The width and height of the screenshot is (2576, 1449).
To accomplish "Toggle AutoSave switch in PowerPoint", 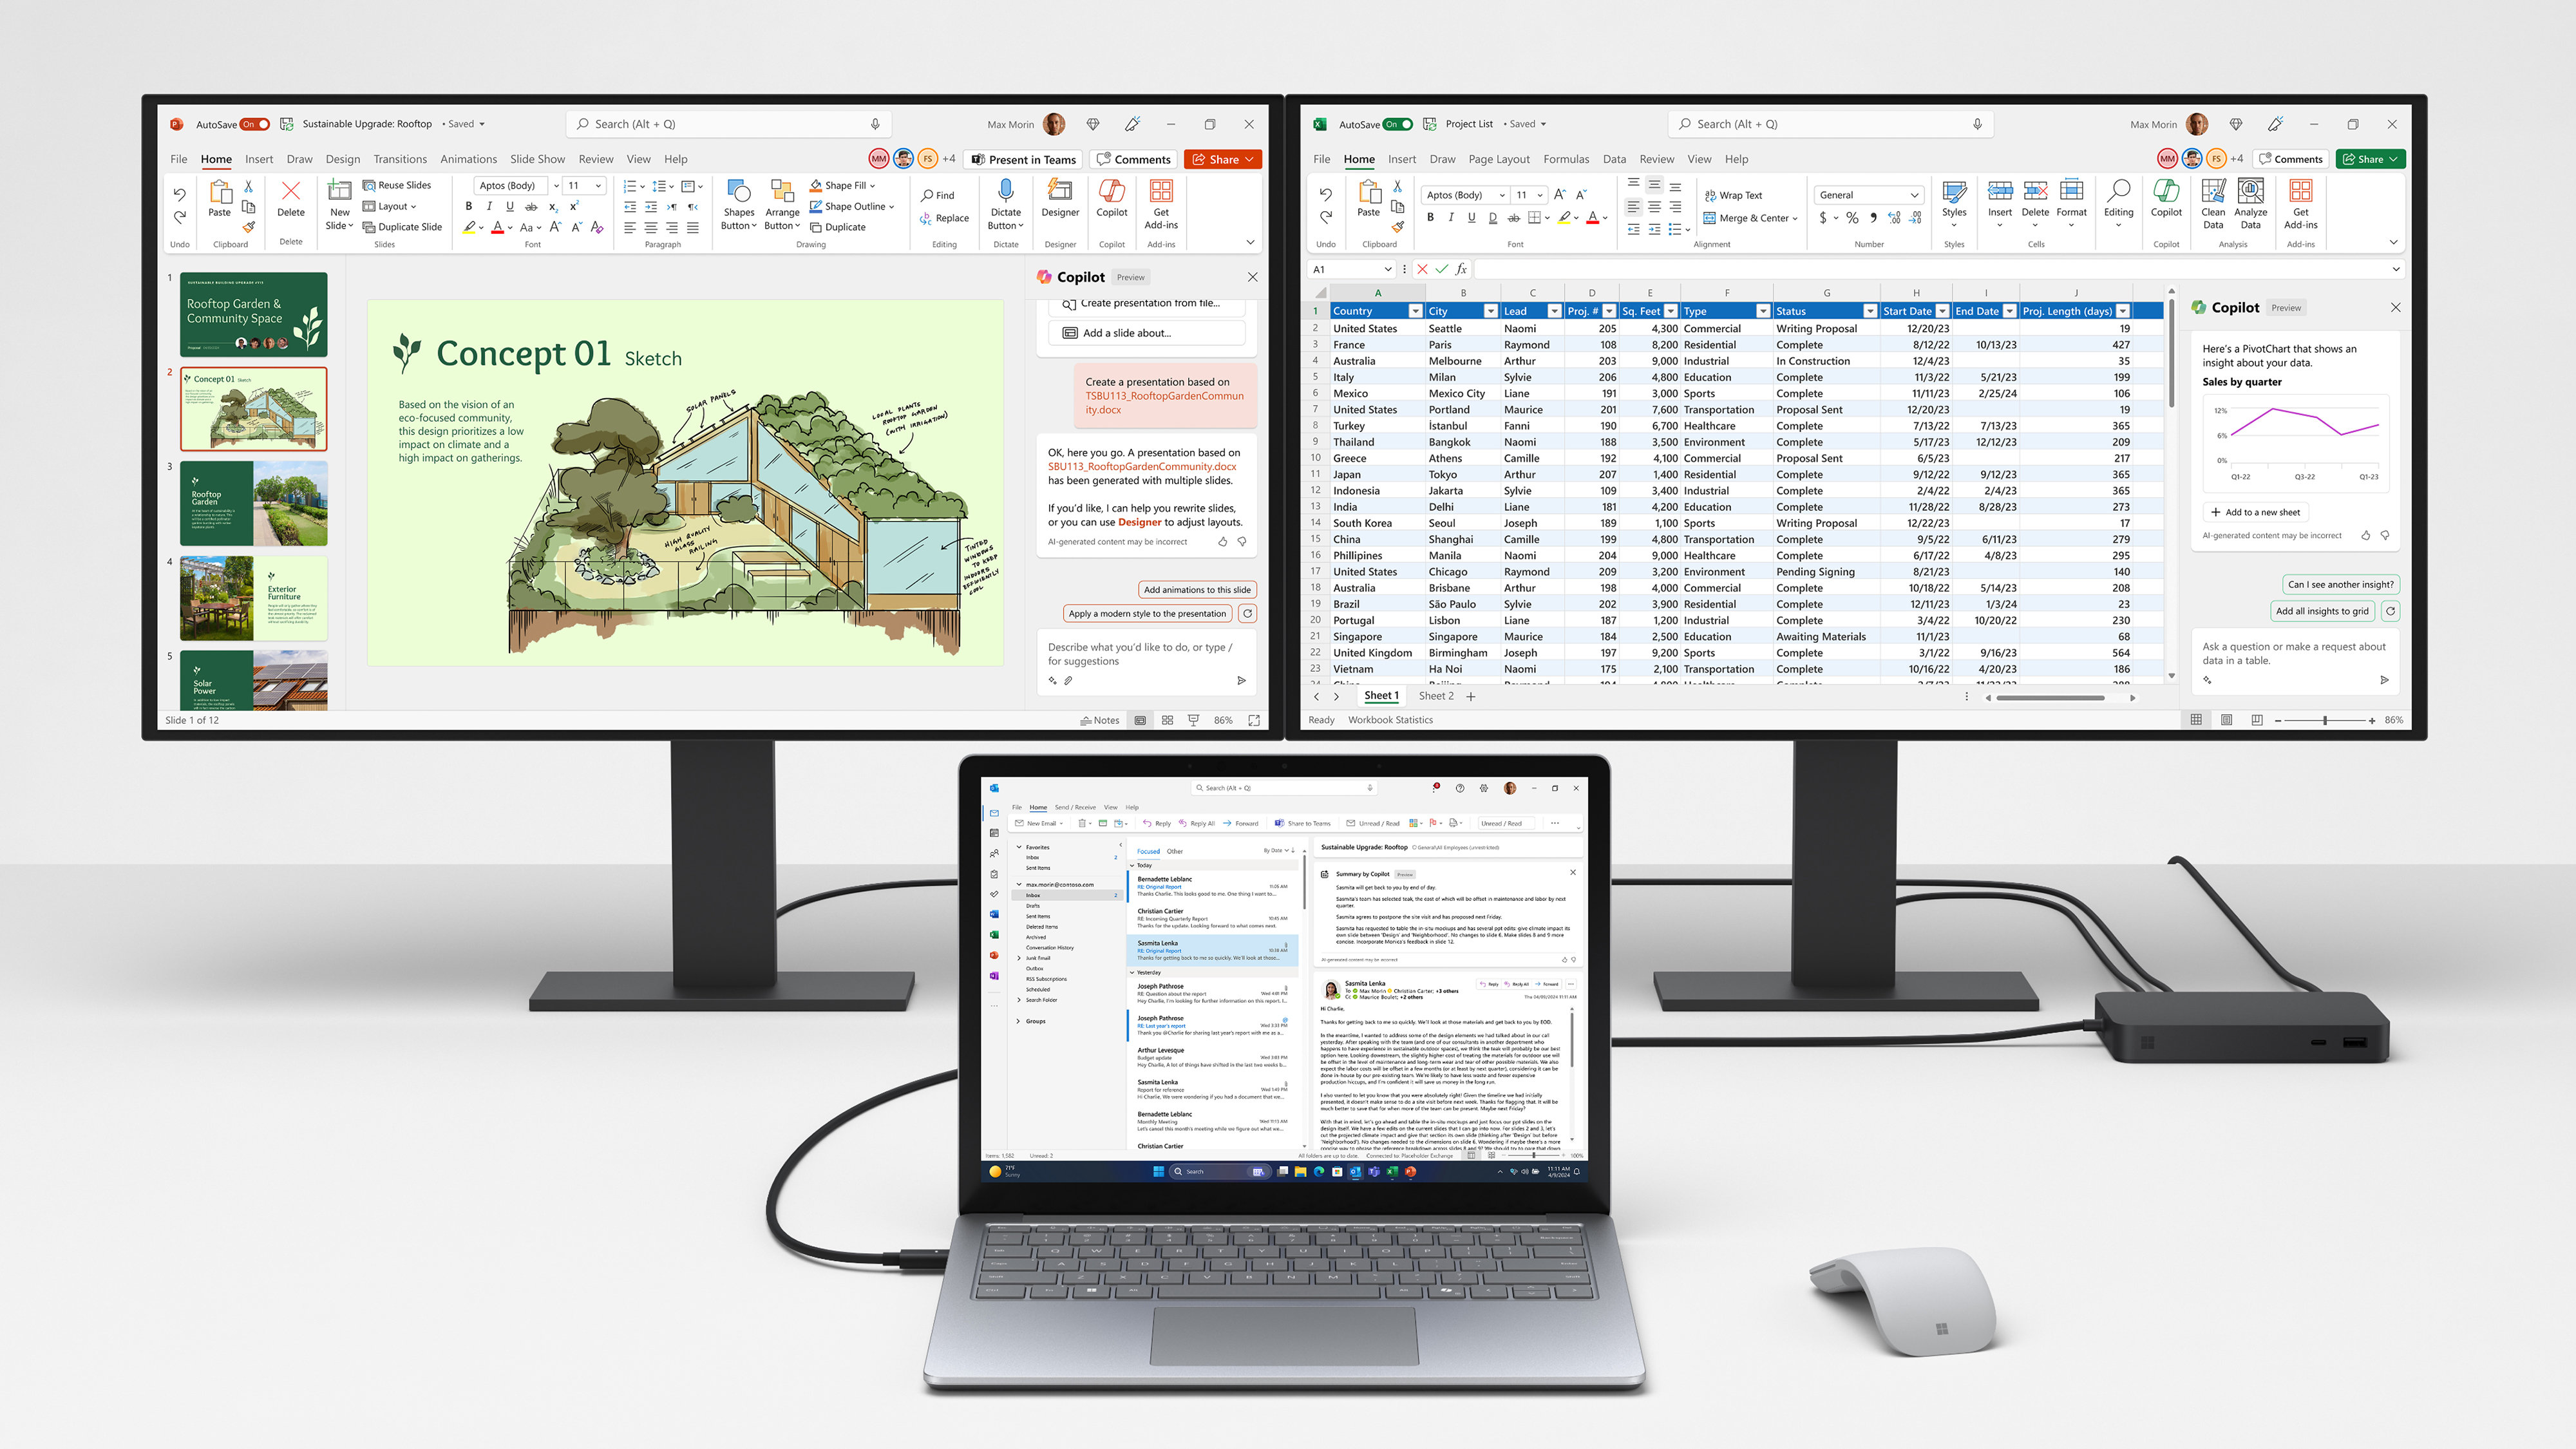I will (x=248, y=122).
